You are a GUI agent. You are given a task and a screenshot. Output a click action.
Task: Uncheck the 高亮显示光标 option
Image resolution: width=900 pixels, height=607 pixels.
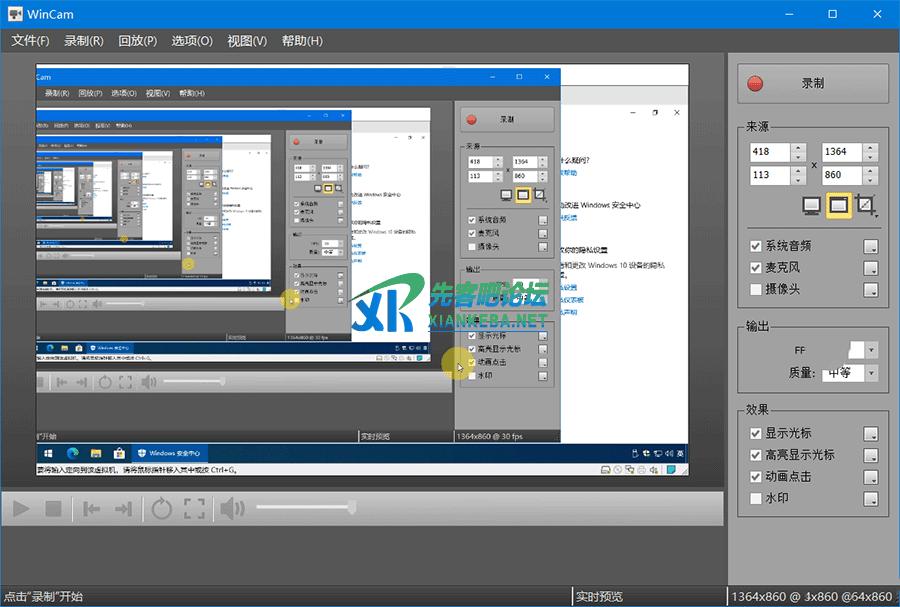click(757, 454)
